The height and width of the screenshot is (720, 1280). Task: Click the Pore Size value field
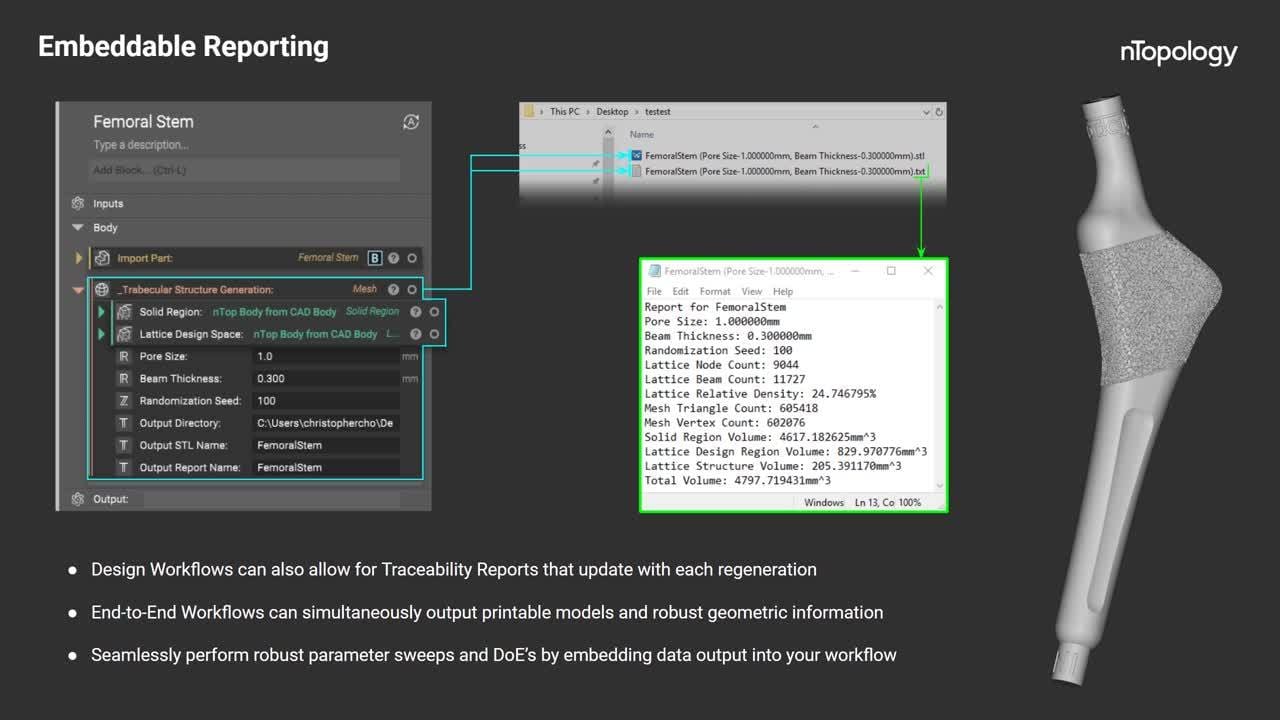click(325, 356)
